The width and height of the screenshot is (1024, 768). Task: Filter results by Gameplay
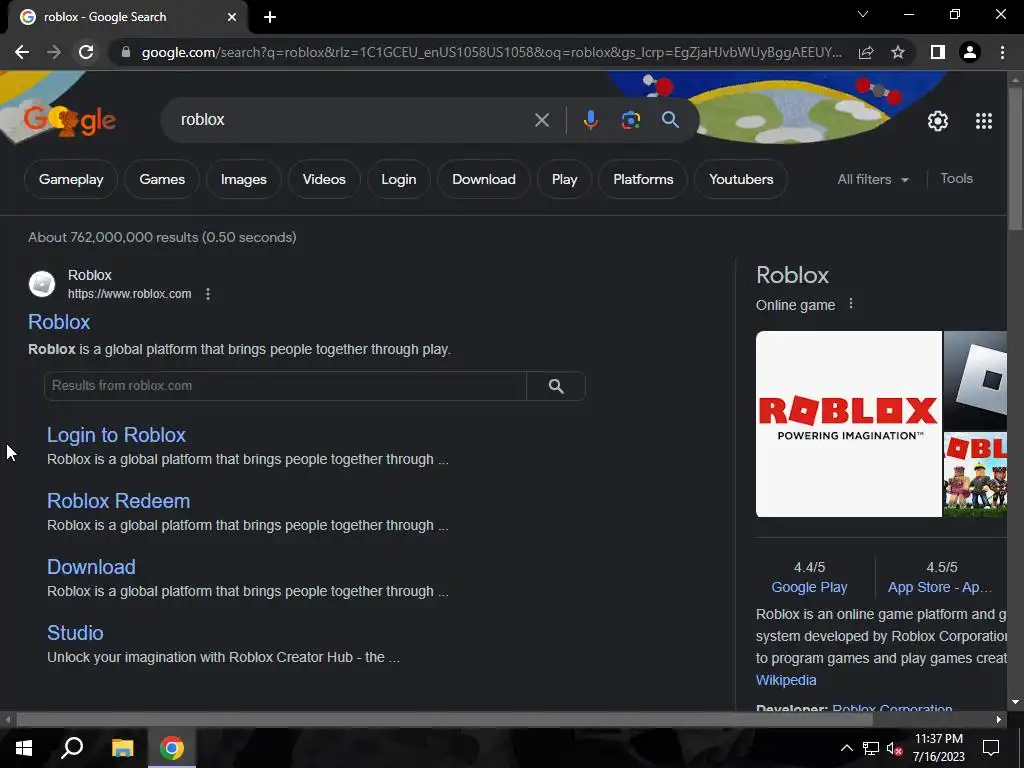pos(71,179)
